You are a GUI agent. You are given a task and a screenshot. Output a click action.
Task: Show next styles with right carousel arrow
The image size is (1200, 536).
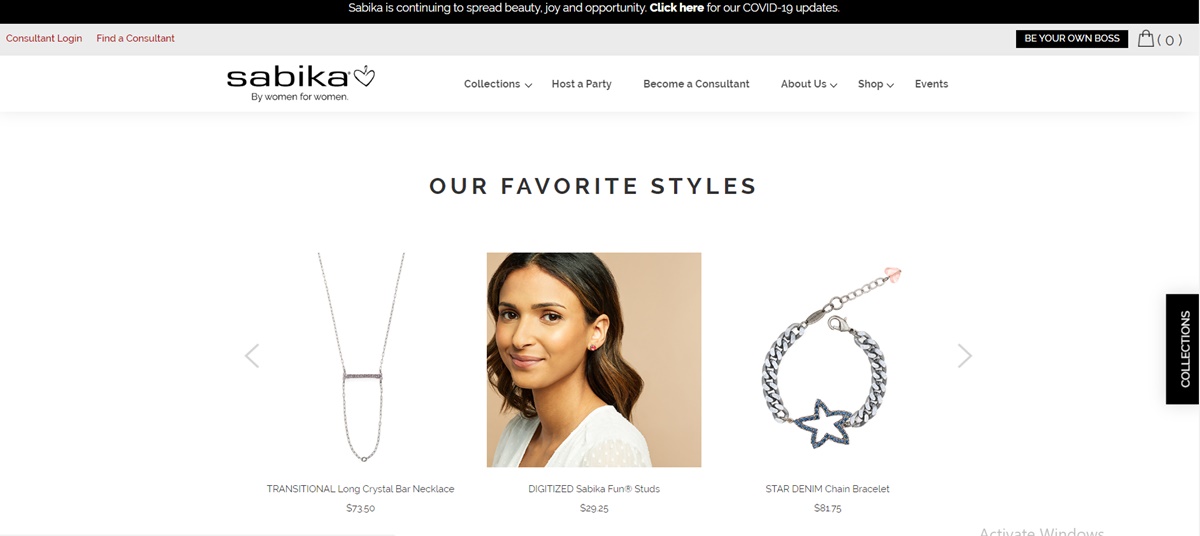(964, 356)
